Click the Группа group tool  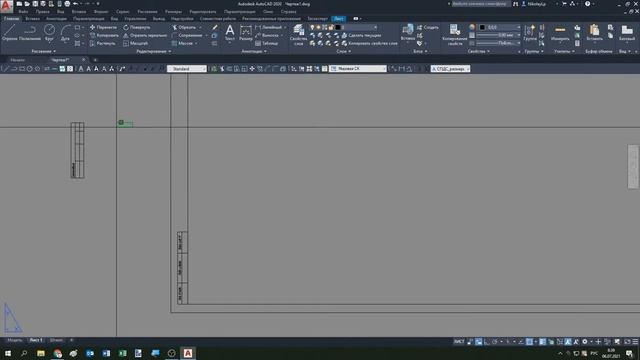tap(530, 33)
